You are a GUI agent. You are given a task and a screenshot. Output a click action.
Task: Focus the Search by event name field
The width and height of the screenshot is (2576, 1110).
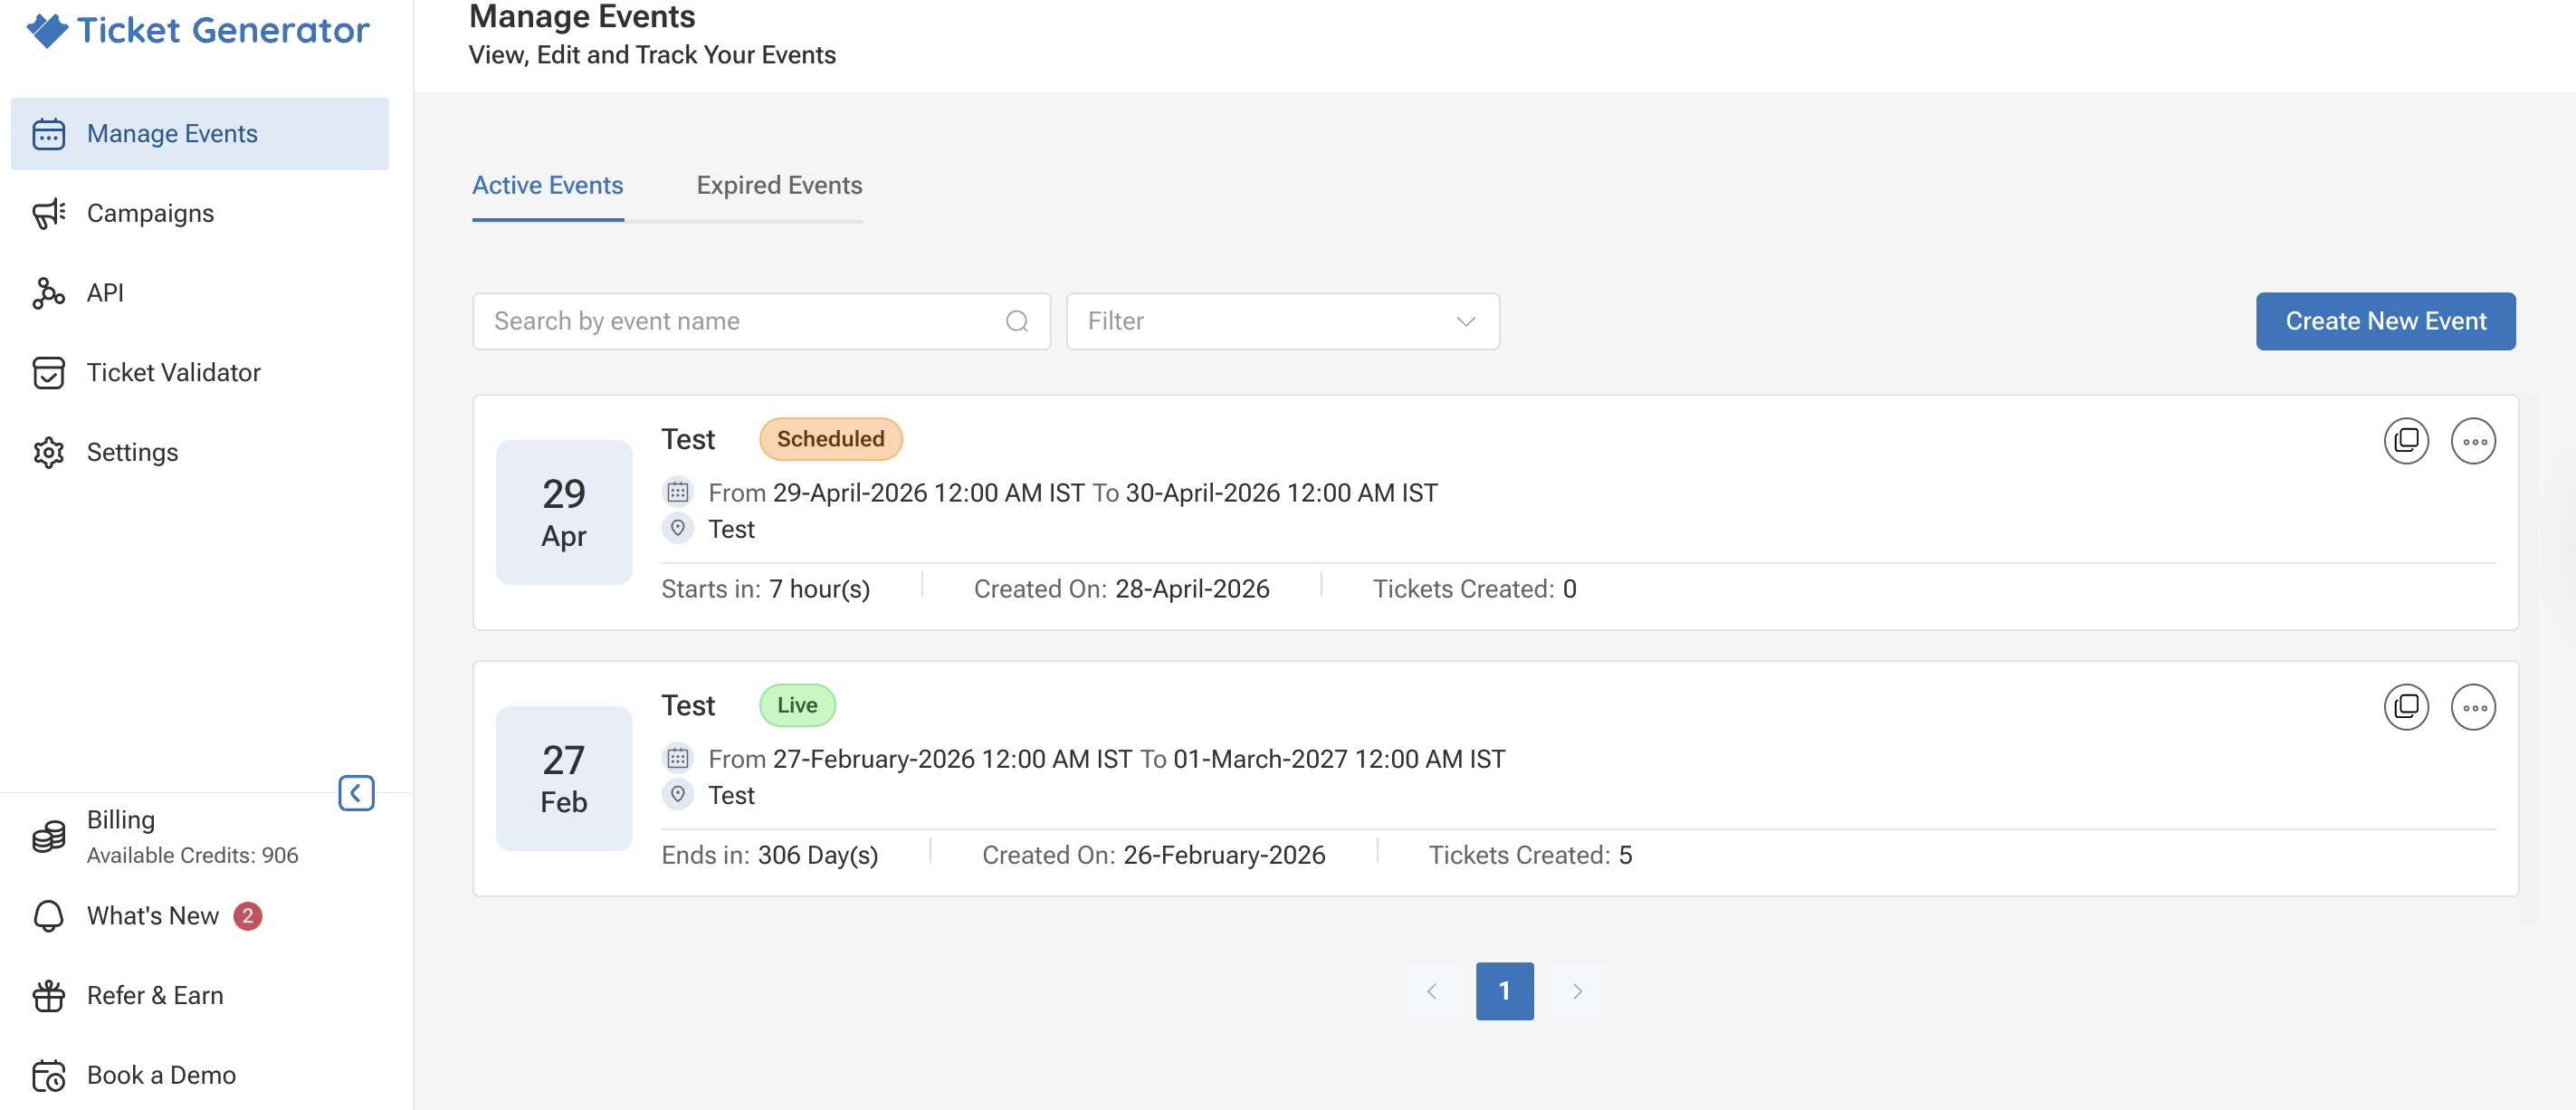(761, 321)
